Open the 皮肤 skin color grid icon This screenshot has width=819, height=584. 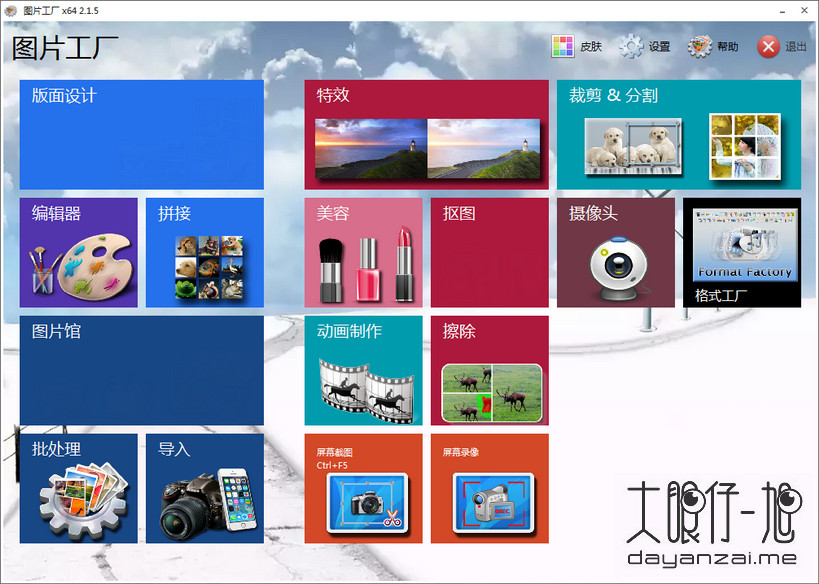563,46
